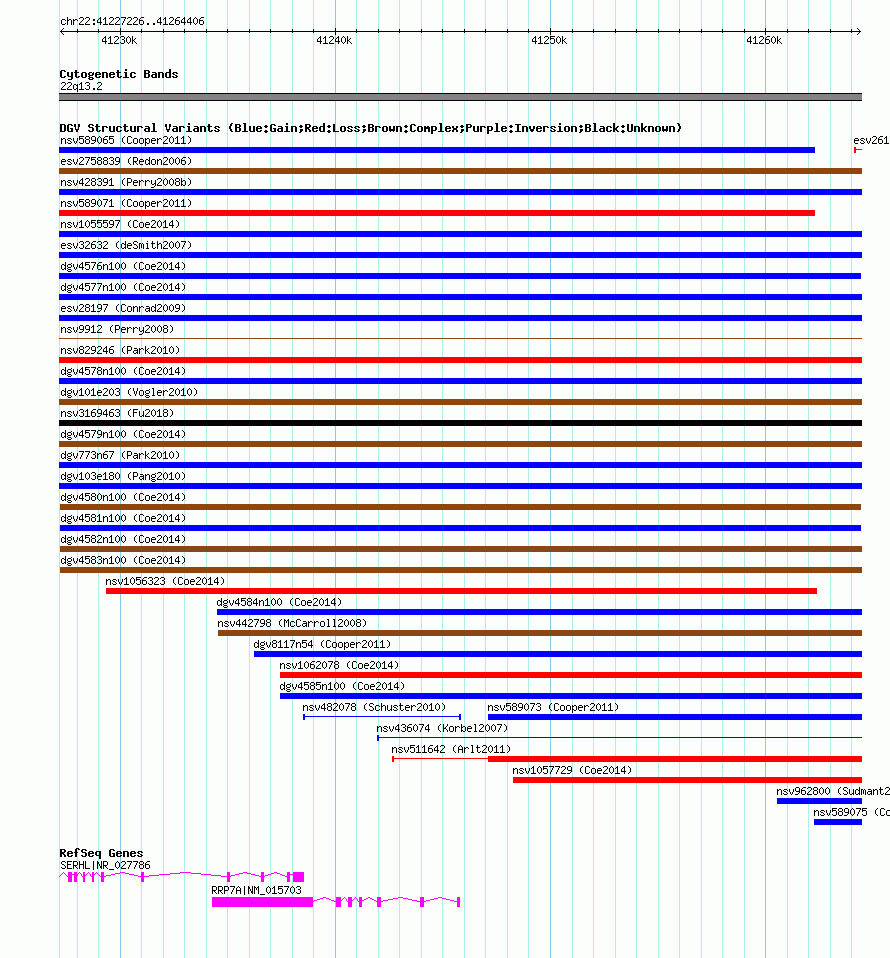Select nsv442798 (McCarroll2008) variant

click(540, 633)
